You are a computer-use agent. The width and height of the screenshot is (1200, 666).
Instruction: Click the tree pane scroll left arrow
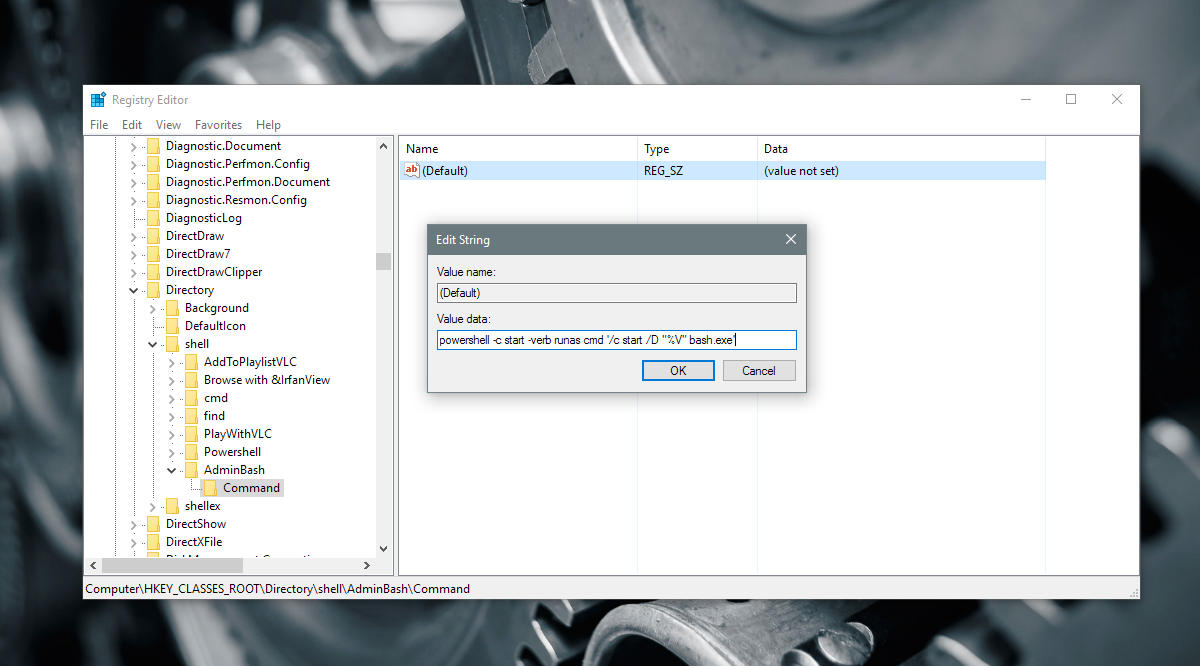91,565
